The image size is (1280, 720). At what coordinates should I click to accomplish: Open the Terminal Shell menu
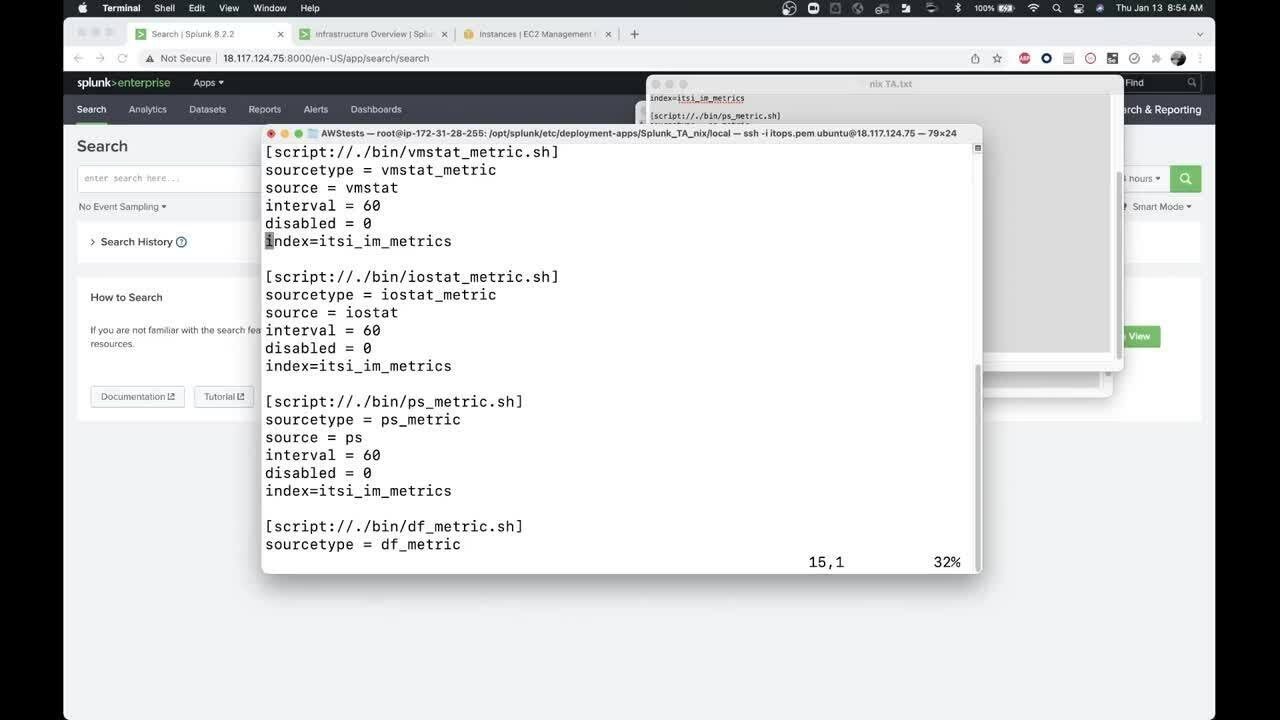coord(164,8)
